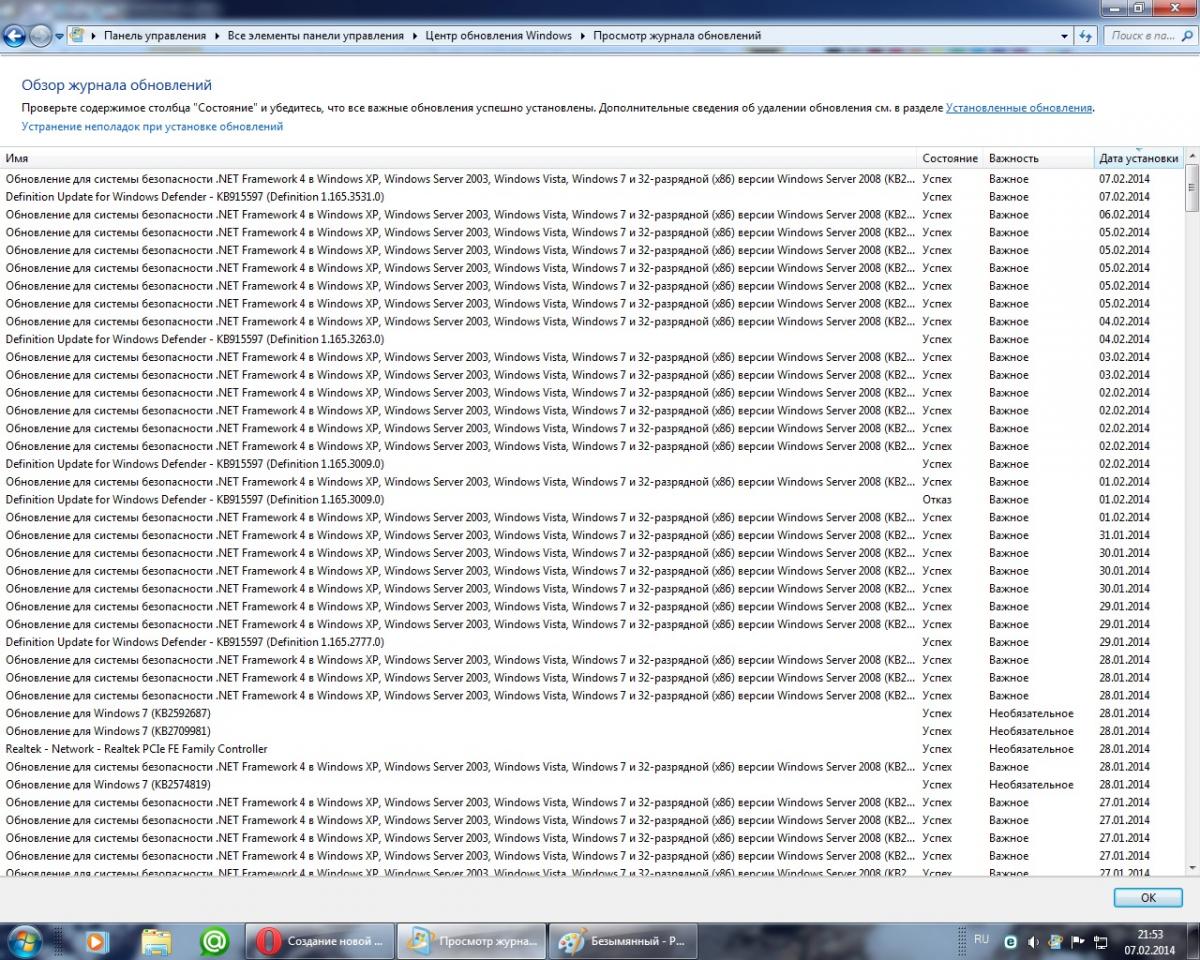Click the Forward navigation arrow button
The width and height of the screenshot is (1200, 960).
[x=41, y=37]
